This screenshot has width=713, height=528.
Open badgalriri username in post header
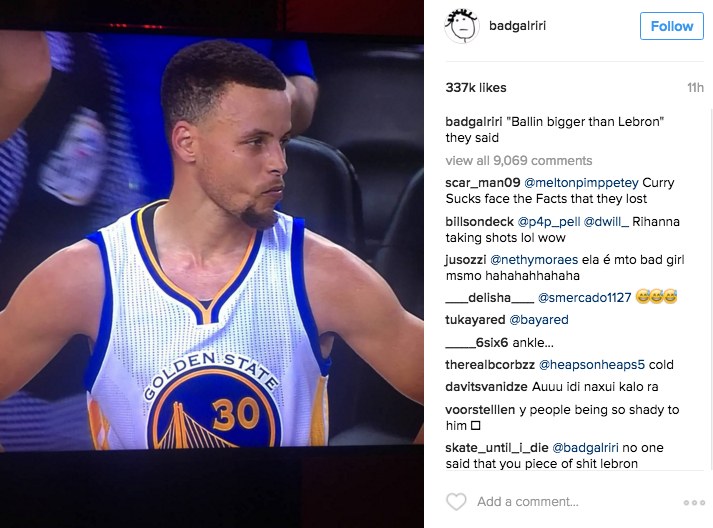click(517, 26)
